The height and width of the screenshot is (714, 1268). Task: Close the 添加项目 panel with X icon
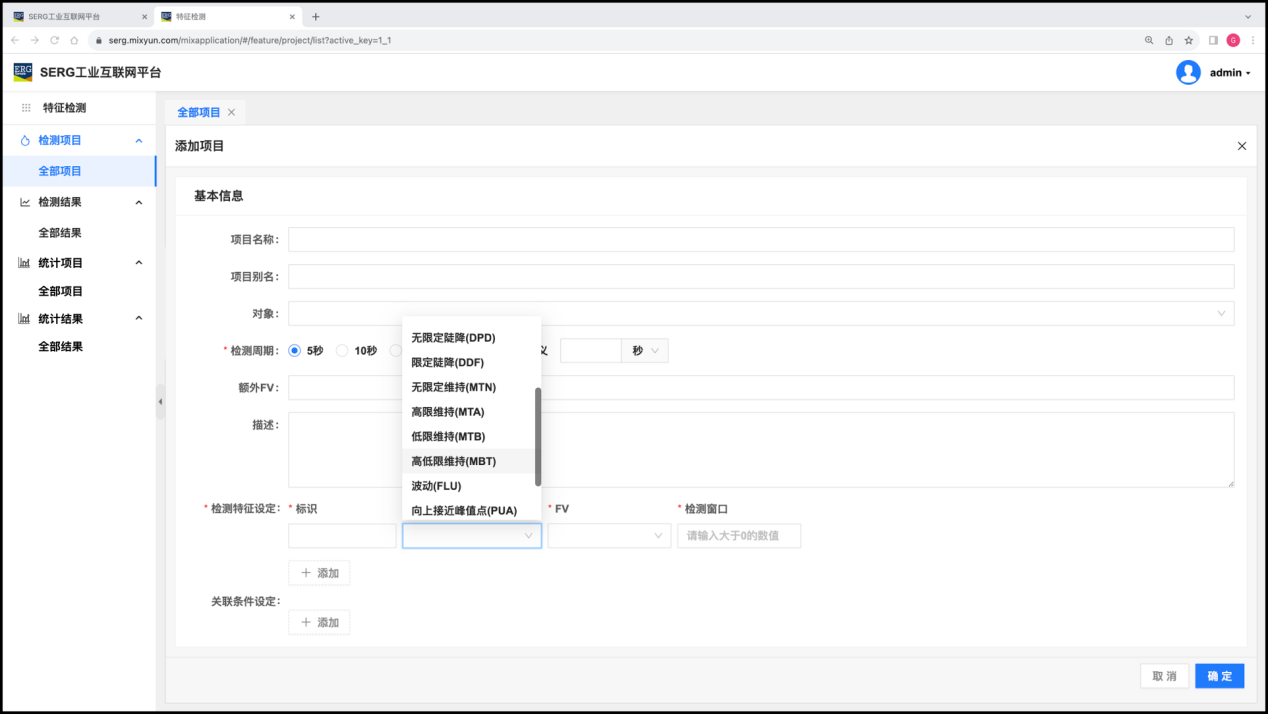point(1241,146)
